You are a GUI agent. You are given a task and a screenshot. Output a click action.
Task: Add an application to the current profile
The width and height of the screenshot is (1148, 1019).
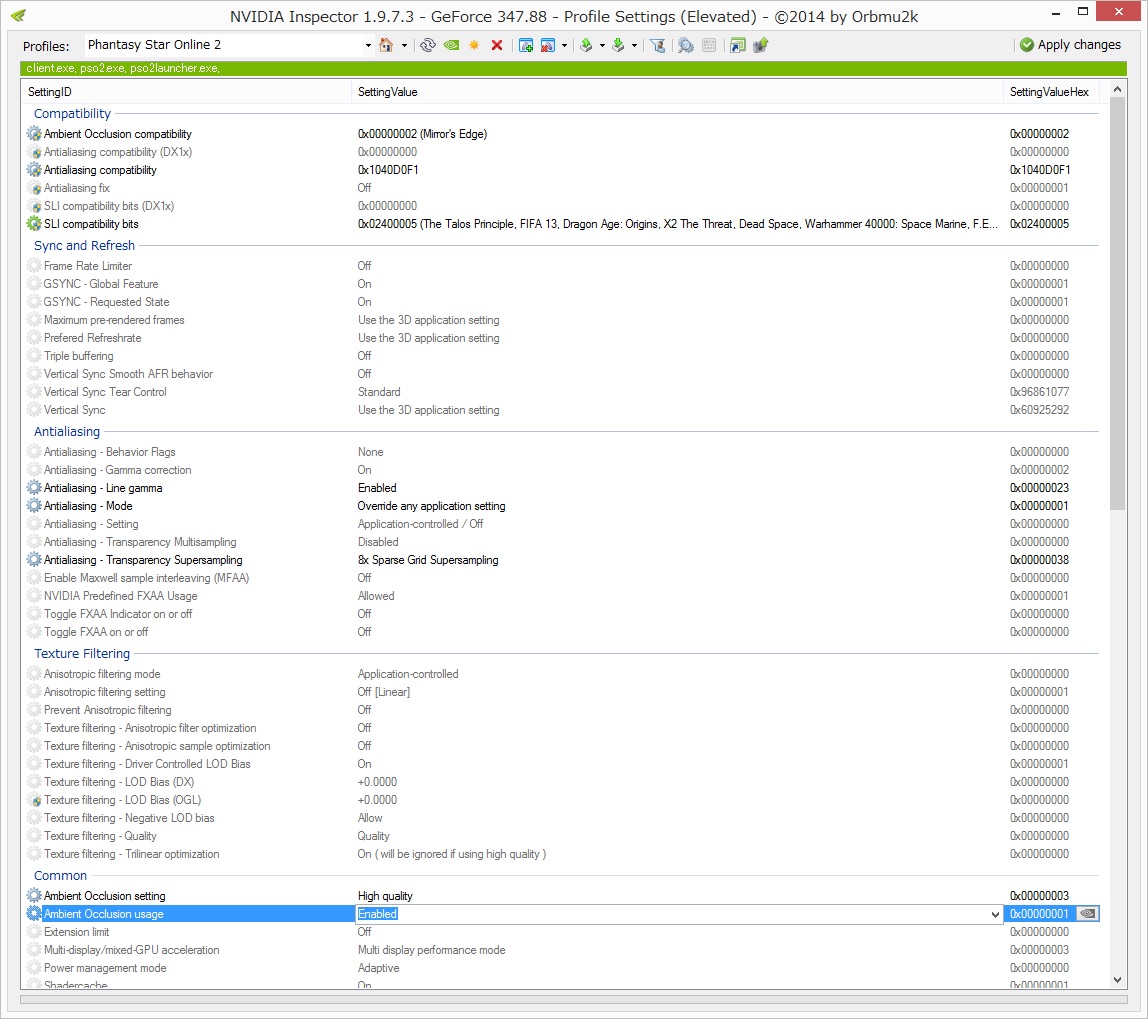tap(526, 45)
